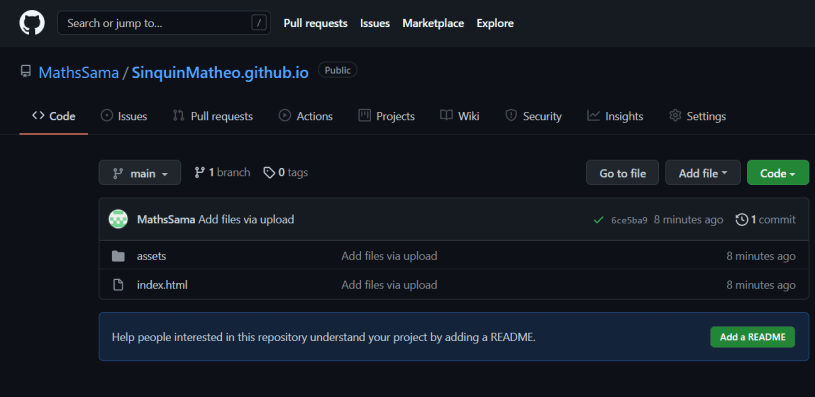The width and height of the screenshot is (815, 397).
Task: Open the Pull requests repository tab
Action: pyautogui.click(x=213, y=116)
